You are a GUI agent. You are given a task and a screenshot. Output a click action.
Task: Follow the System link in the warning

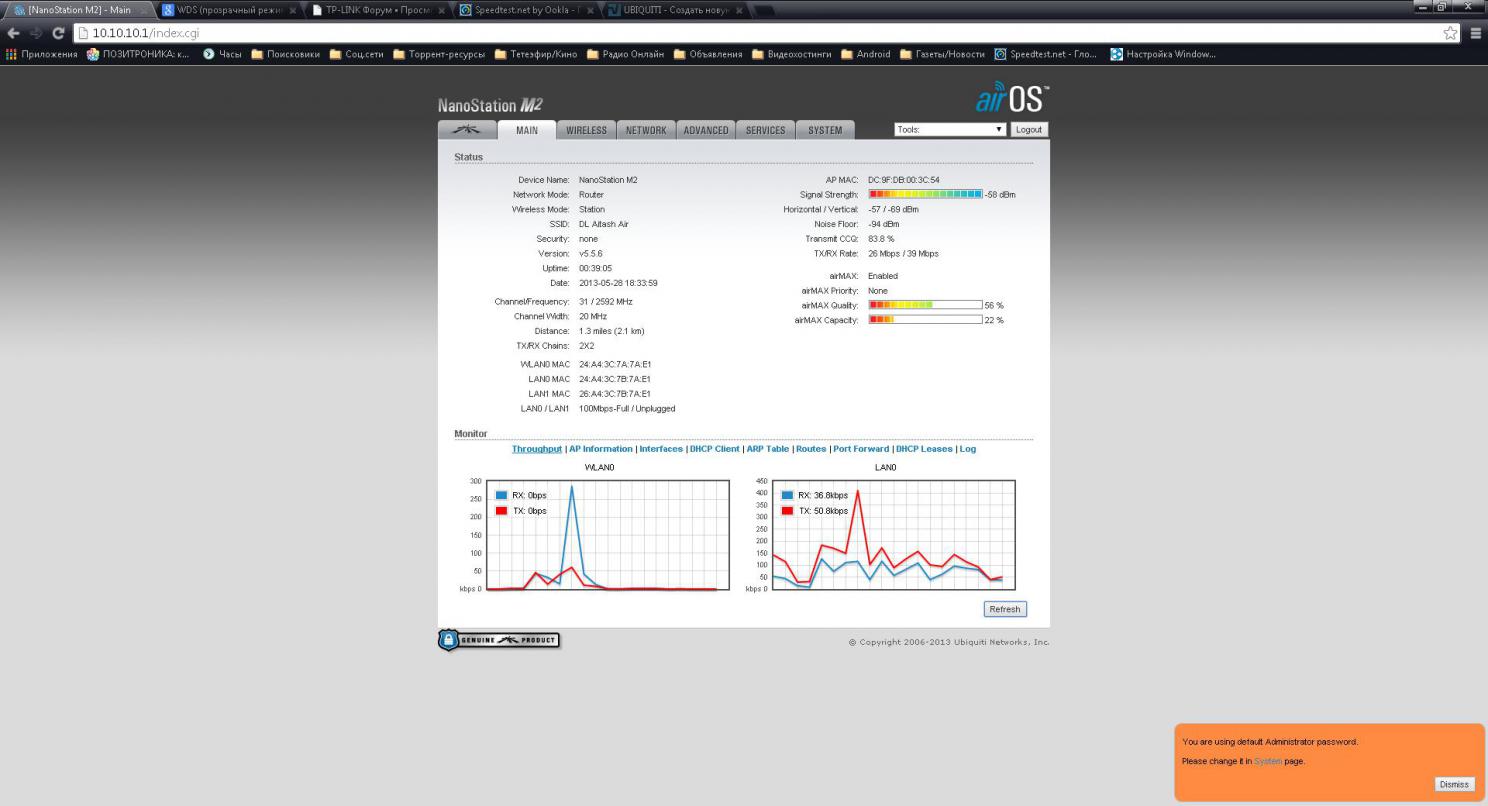(x=1267, y=761)
